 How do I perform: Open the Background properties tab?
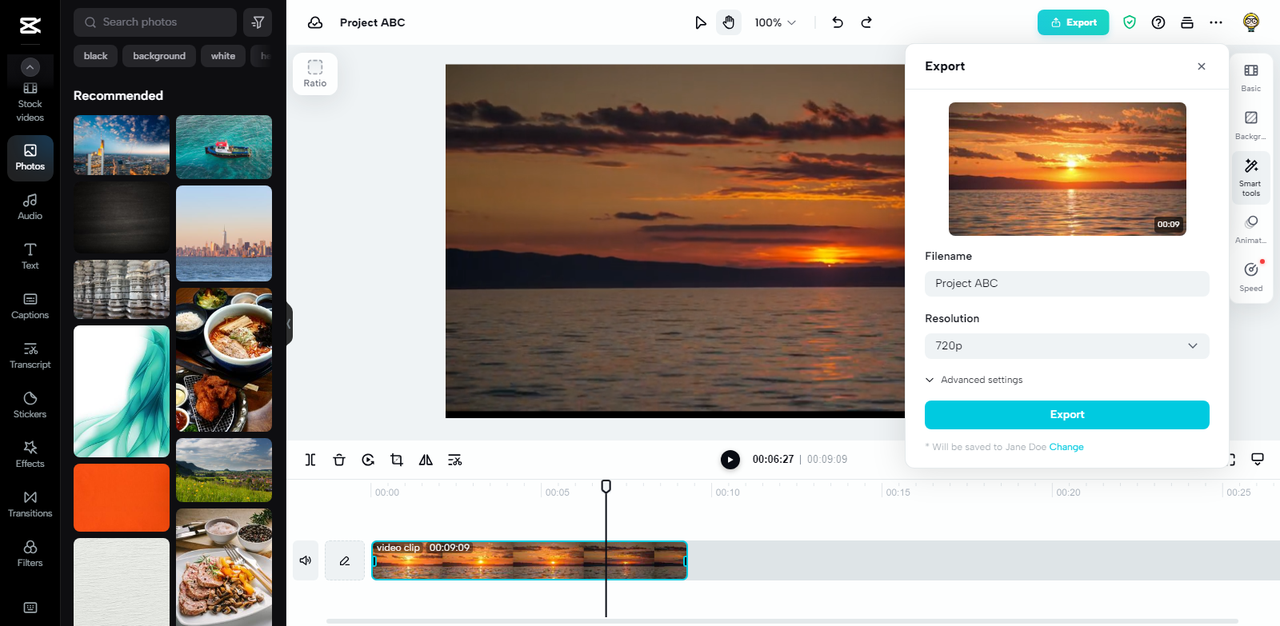1251,125
